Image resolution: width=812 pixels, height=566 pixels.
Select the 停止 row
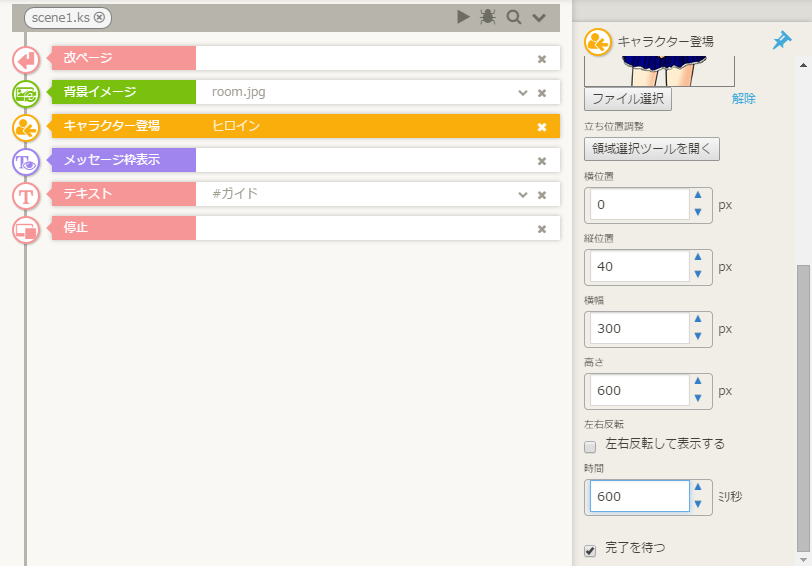(306, 228)
